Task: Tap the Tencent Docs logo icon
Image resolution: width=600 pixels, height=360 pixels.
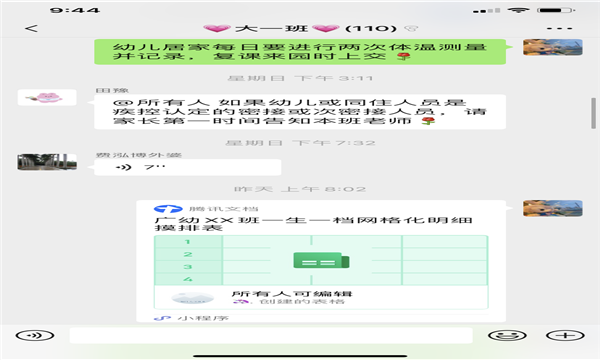Action: pyautogui.click(x=168, y=209)
